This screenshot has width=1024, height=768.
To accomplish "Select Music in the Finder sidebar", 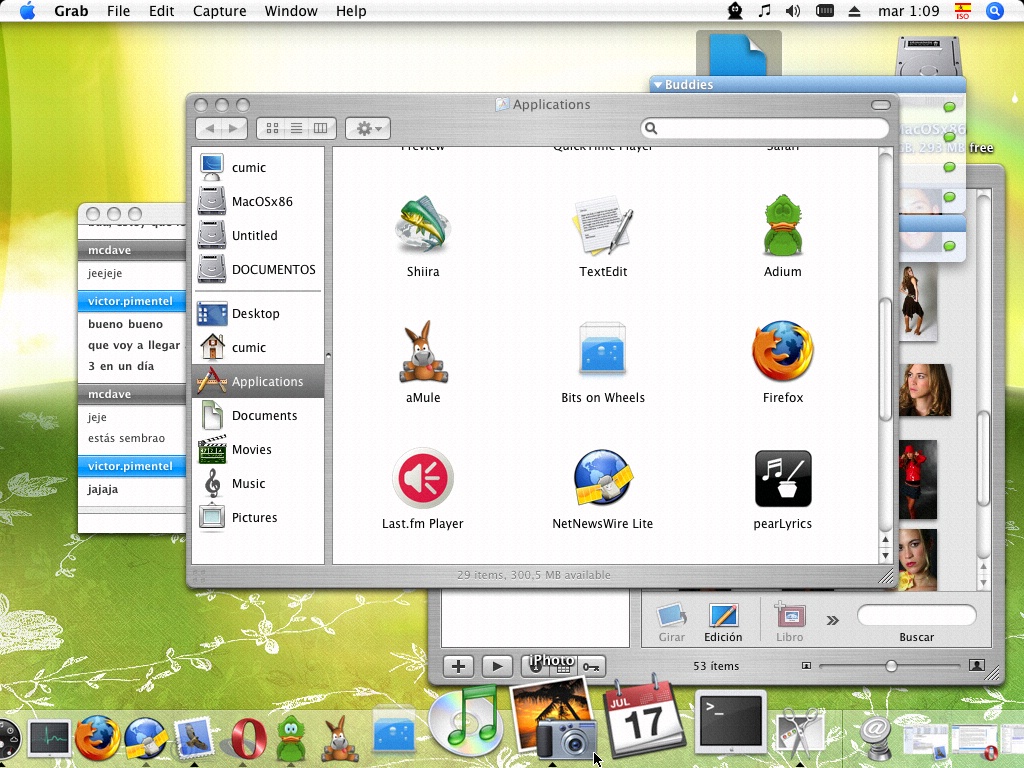I will coord(258,483).
